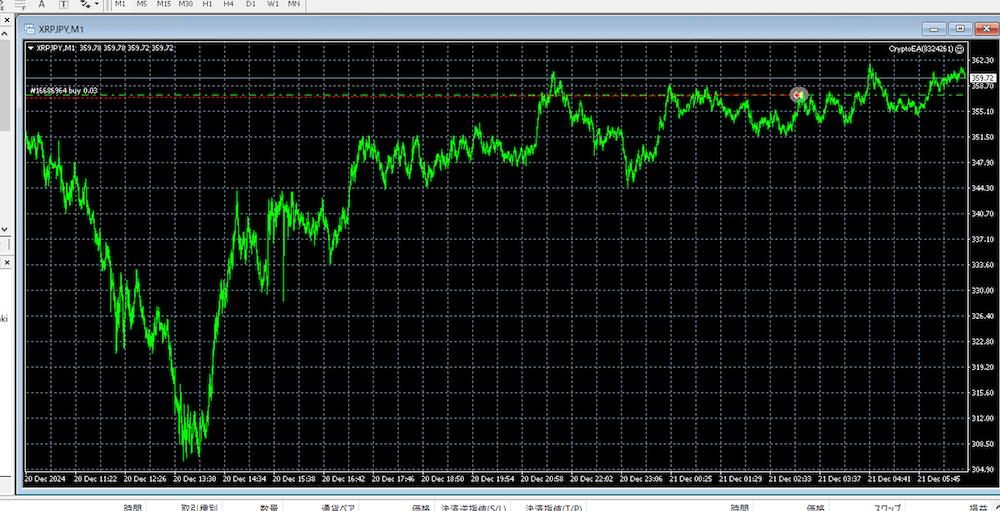
Task: Change to the D1 daily timeframe
Action: tap(250, 4)
